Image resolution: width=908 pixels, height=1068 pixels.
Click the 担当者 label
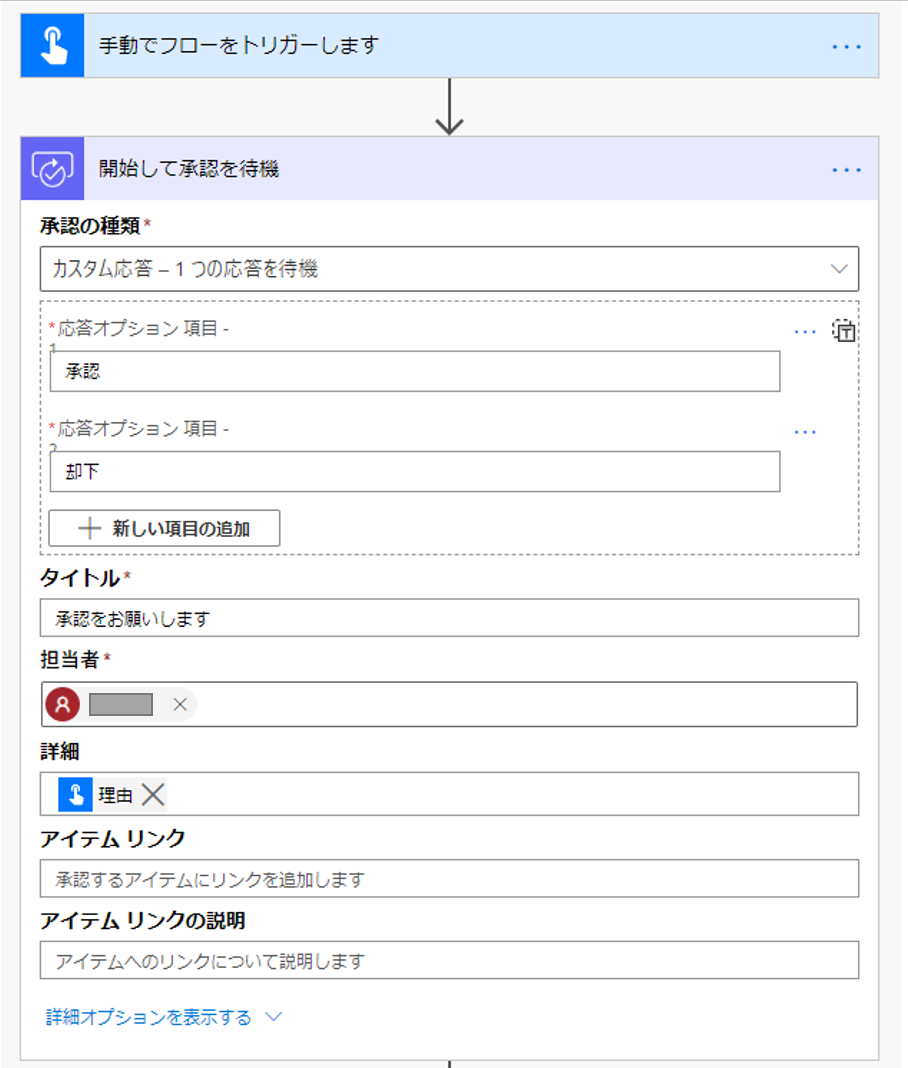click(69, 659)
